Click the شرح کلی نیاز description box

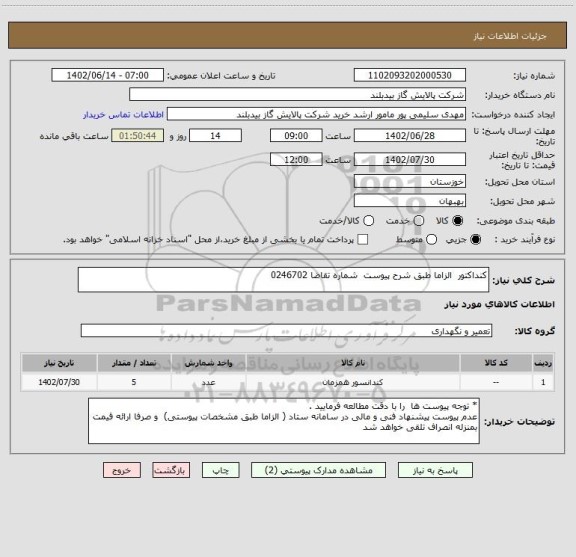coord(284,280)
